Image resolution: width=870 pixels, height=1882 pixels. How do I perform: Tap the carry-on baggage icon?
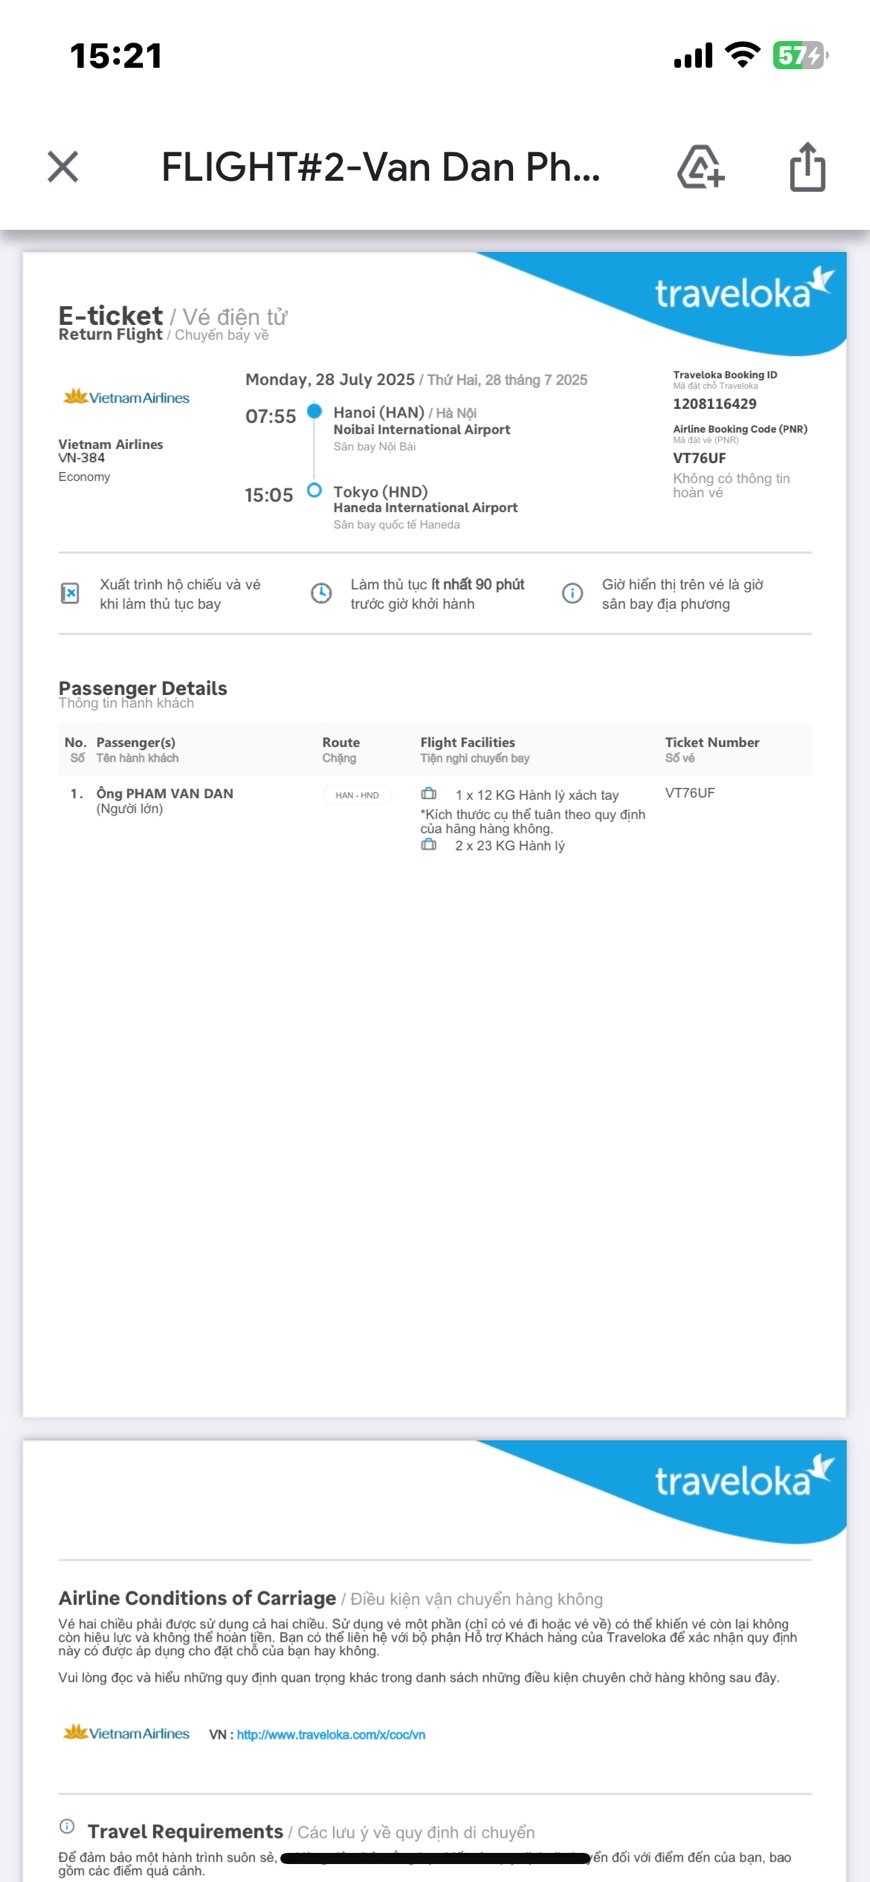coord(429,794)
